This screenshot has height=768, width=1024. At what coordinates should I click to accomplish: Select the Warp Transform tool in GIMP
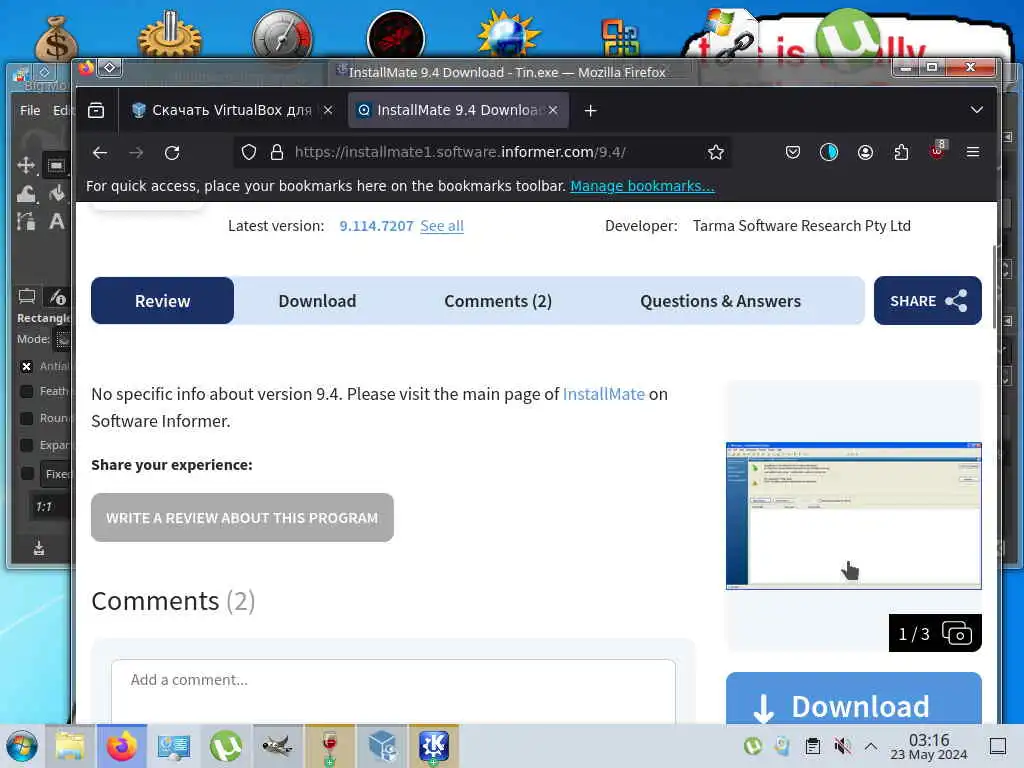26,193
